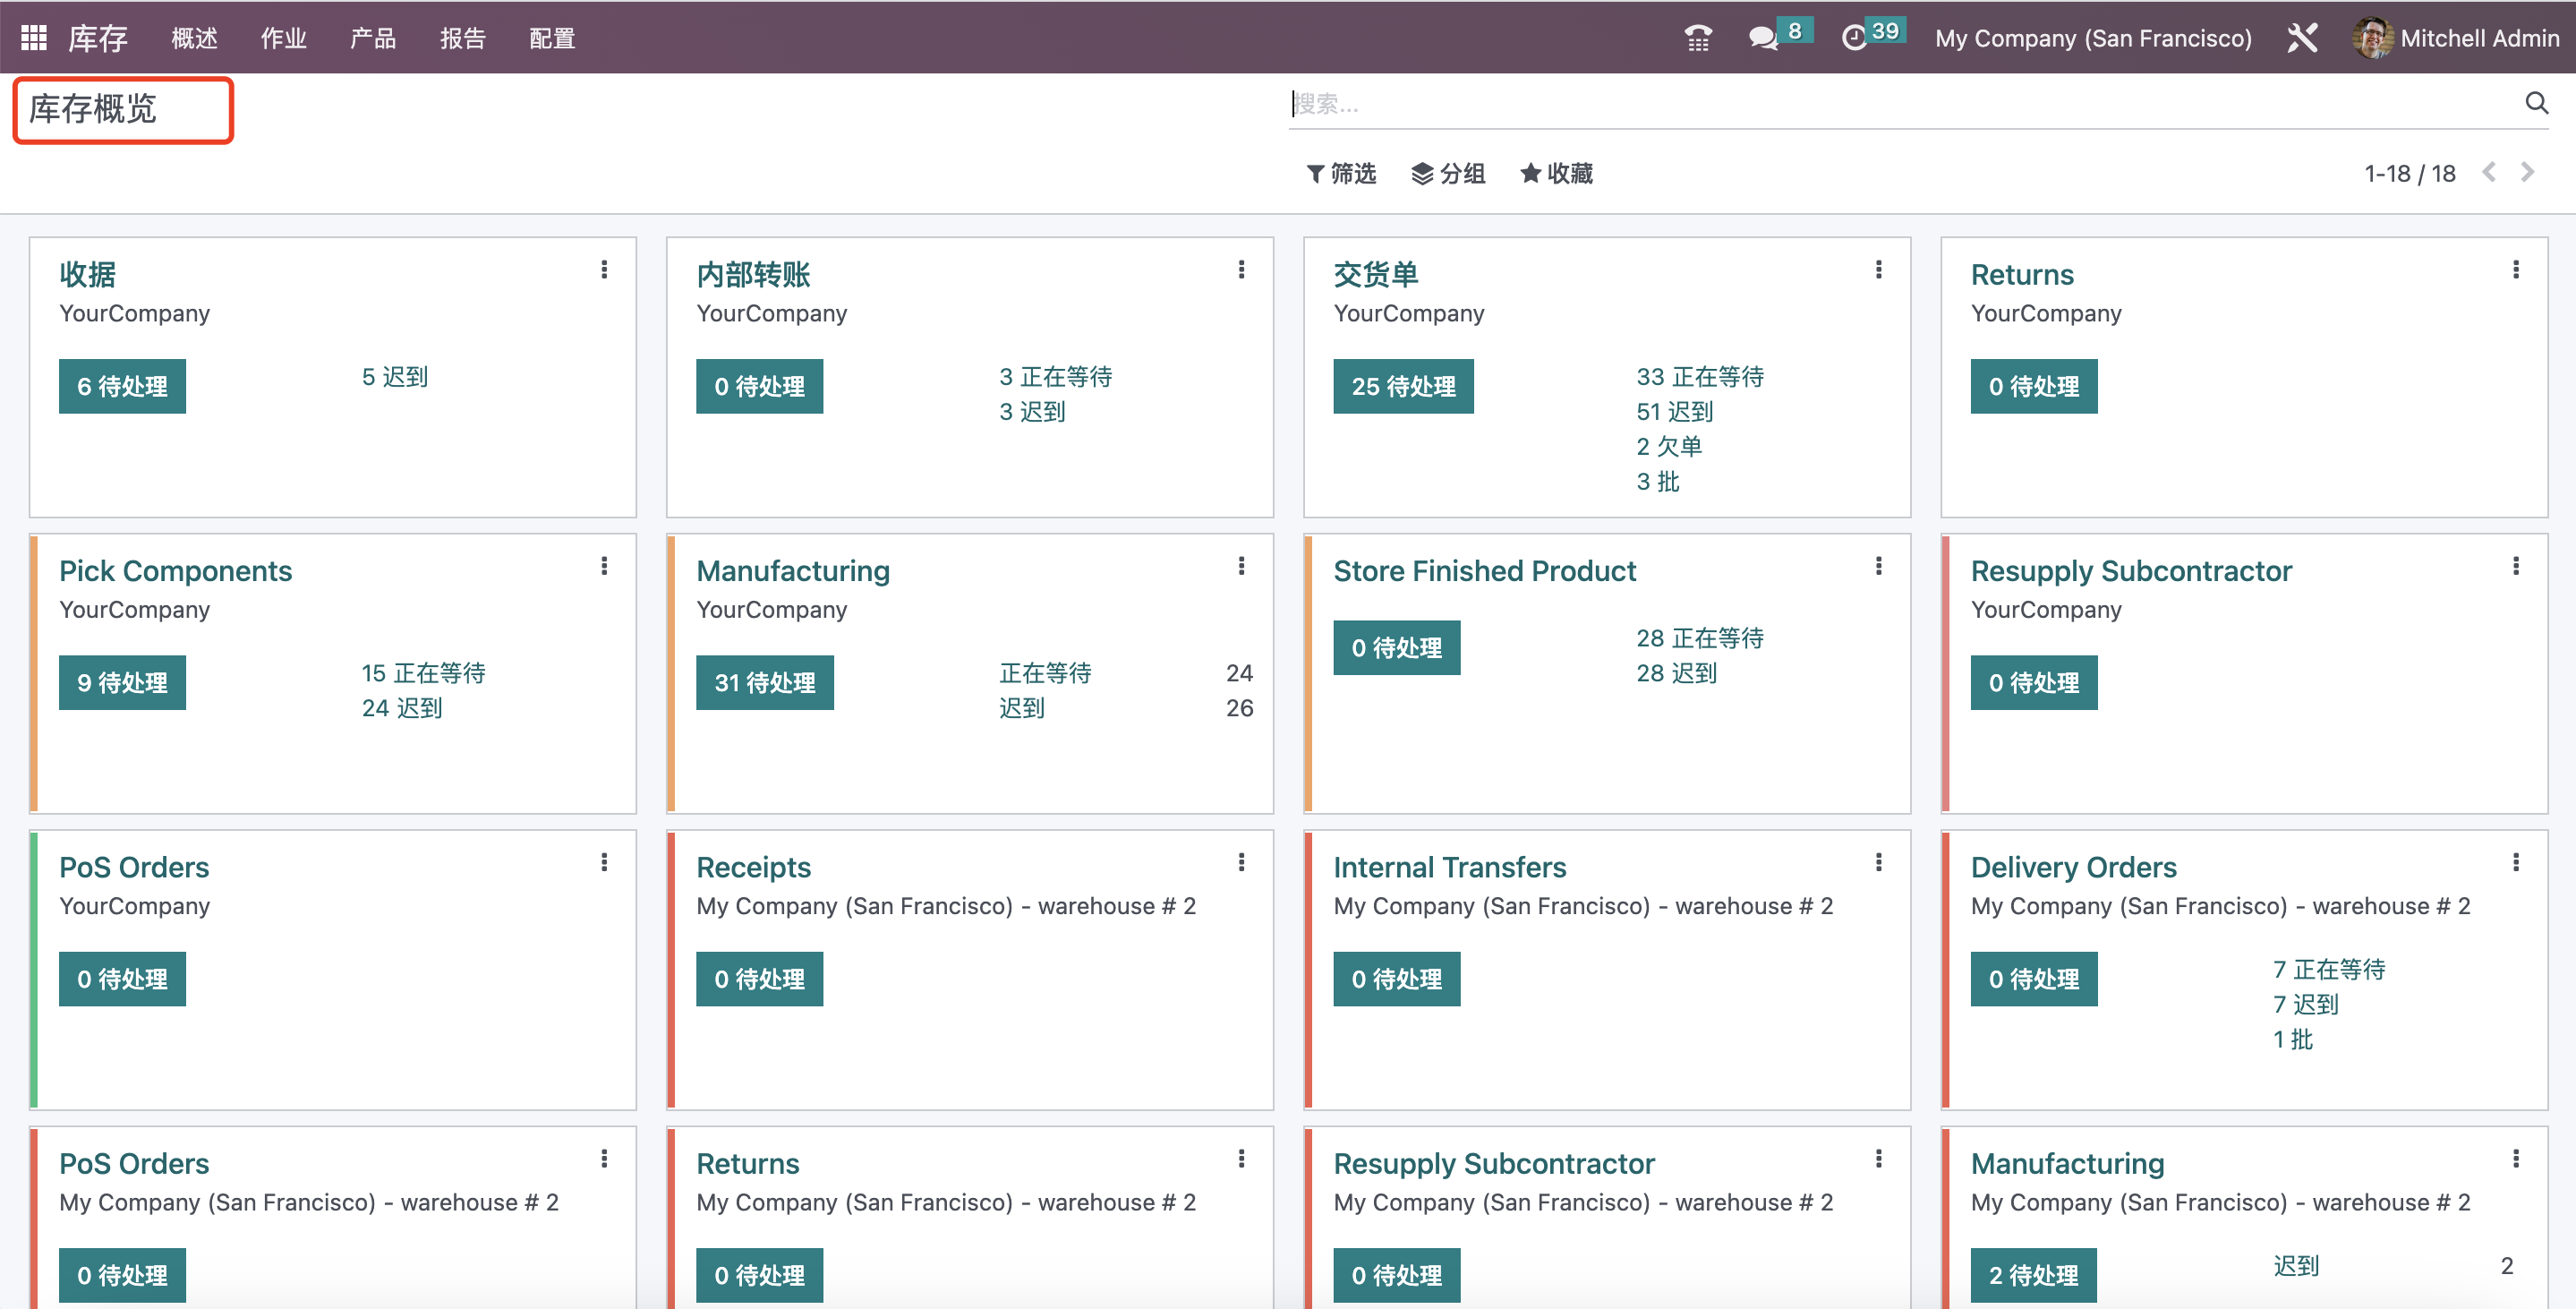Image resolution: width=2576 pixels, height=1309 pixels.
Task: Open kebab menu on Delivery Orders card
Action: [2515, 862]
